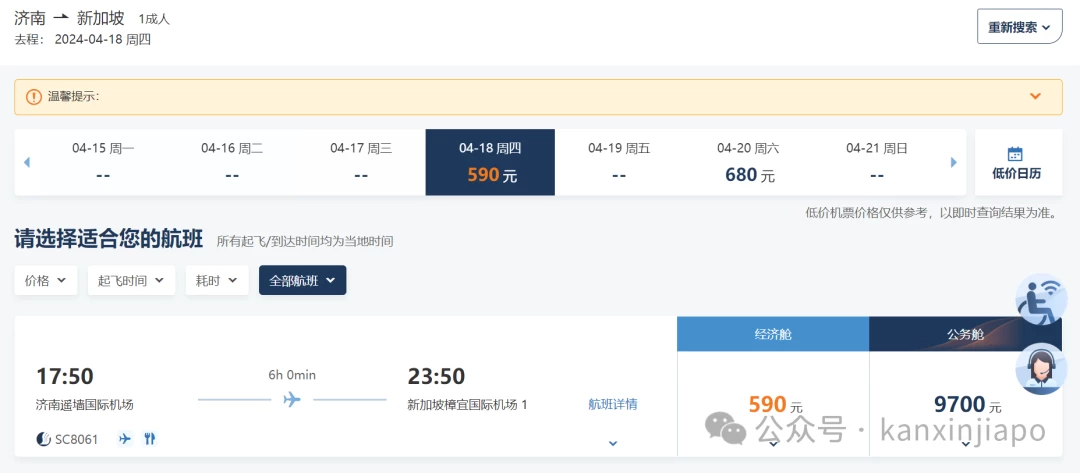Click the small airplane icon beside SC8061
The width and height of the screenshot is (1080, 473).
125,439
